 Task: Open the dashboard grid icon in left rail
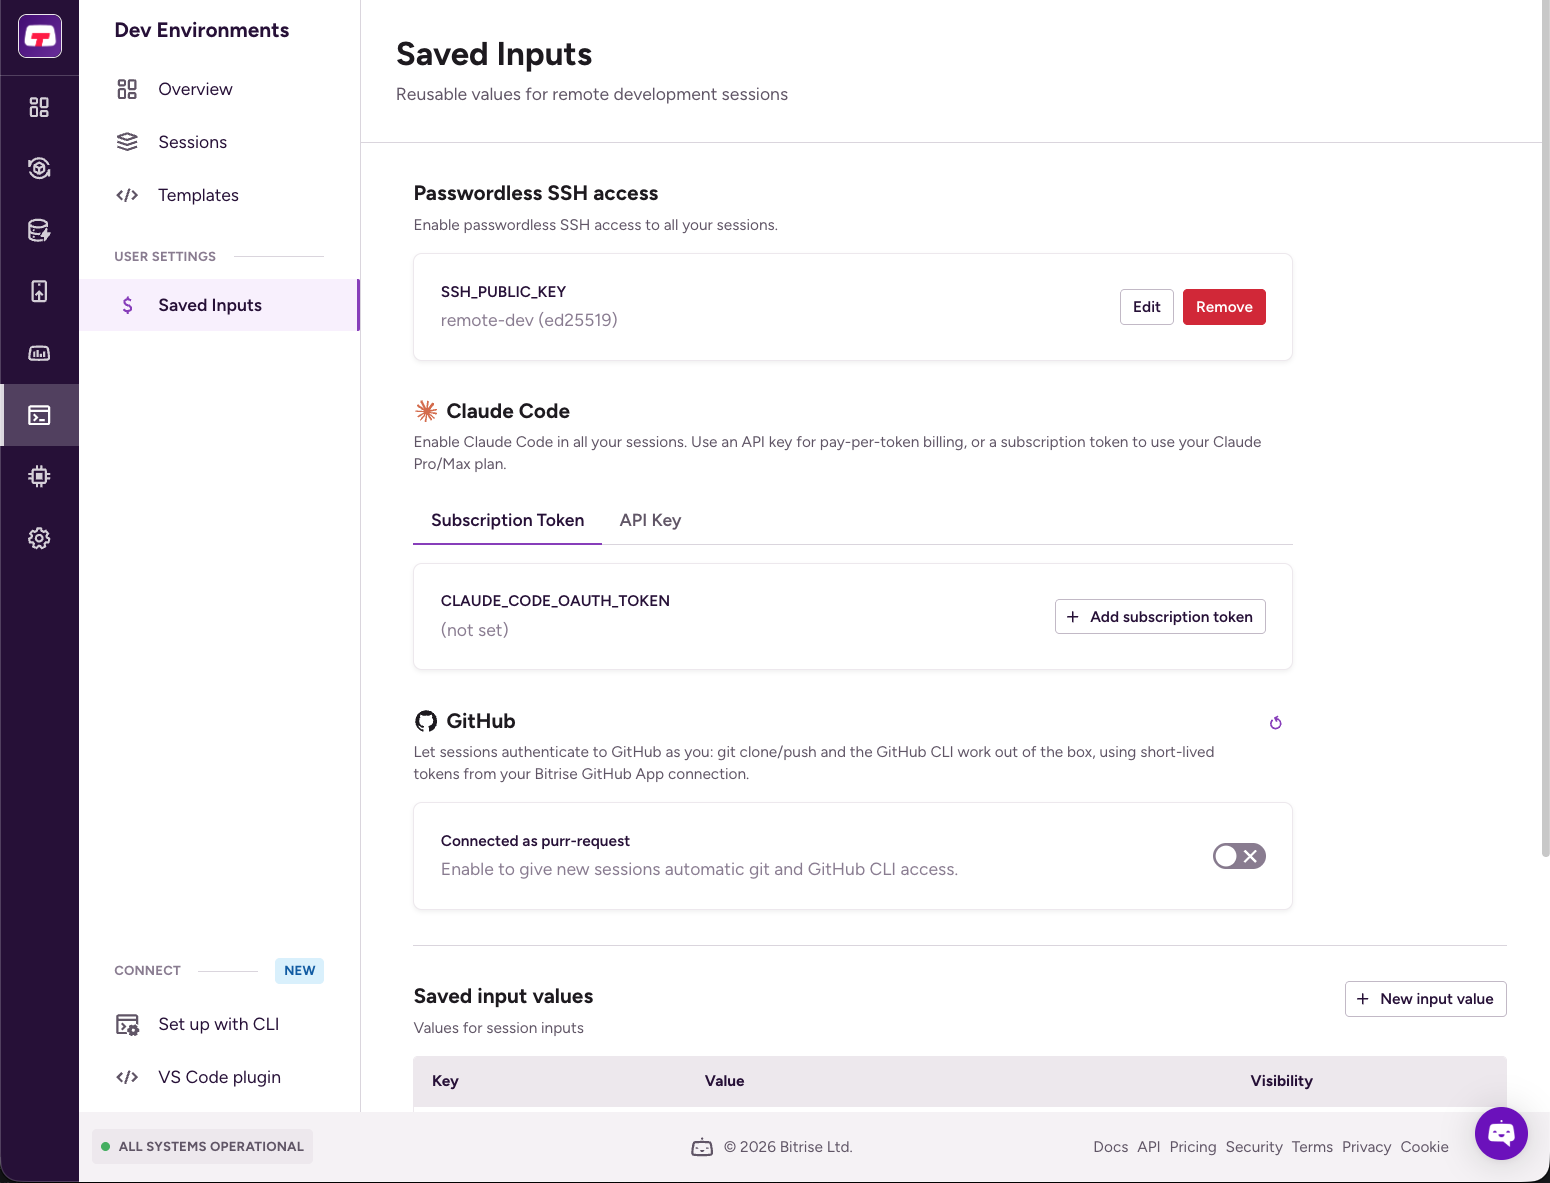[39, 107]
